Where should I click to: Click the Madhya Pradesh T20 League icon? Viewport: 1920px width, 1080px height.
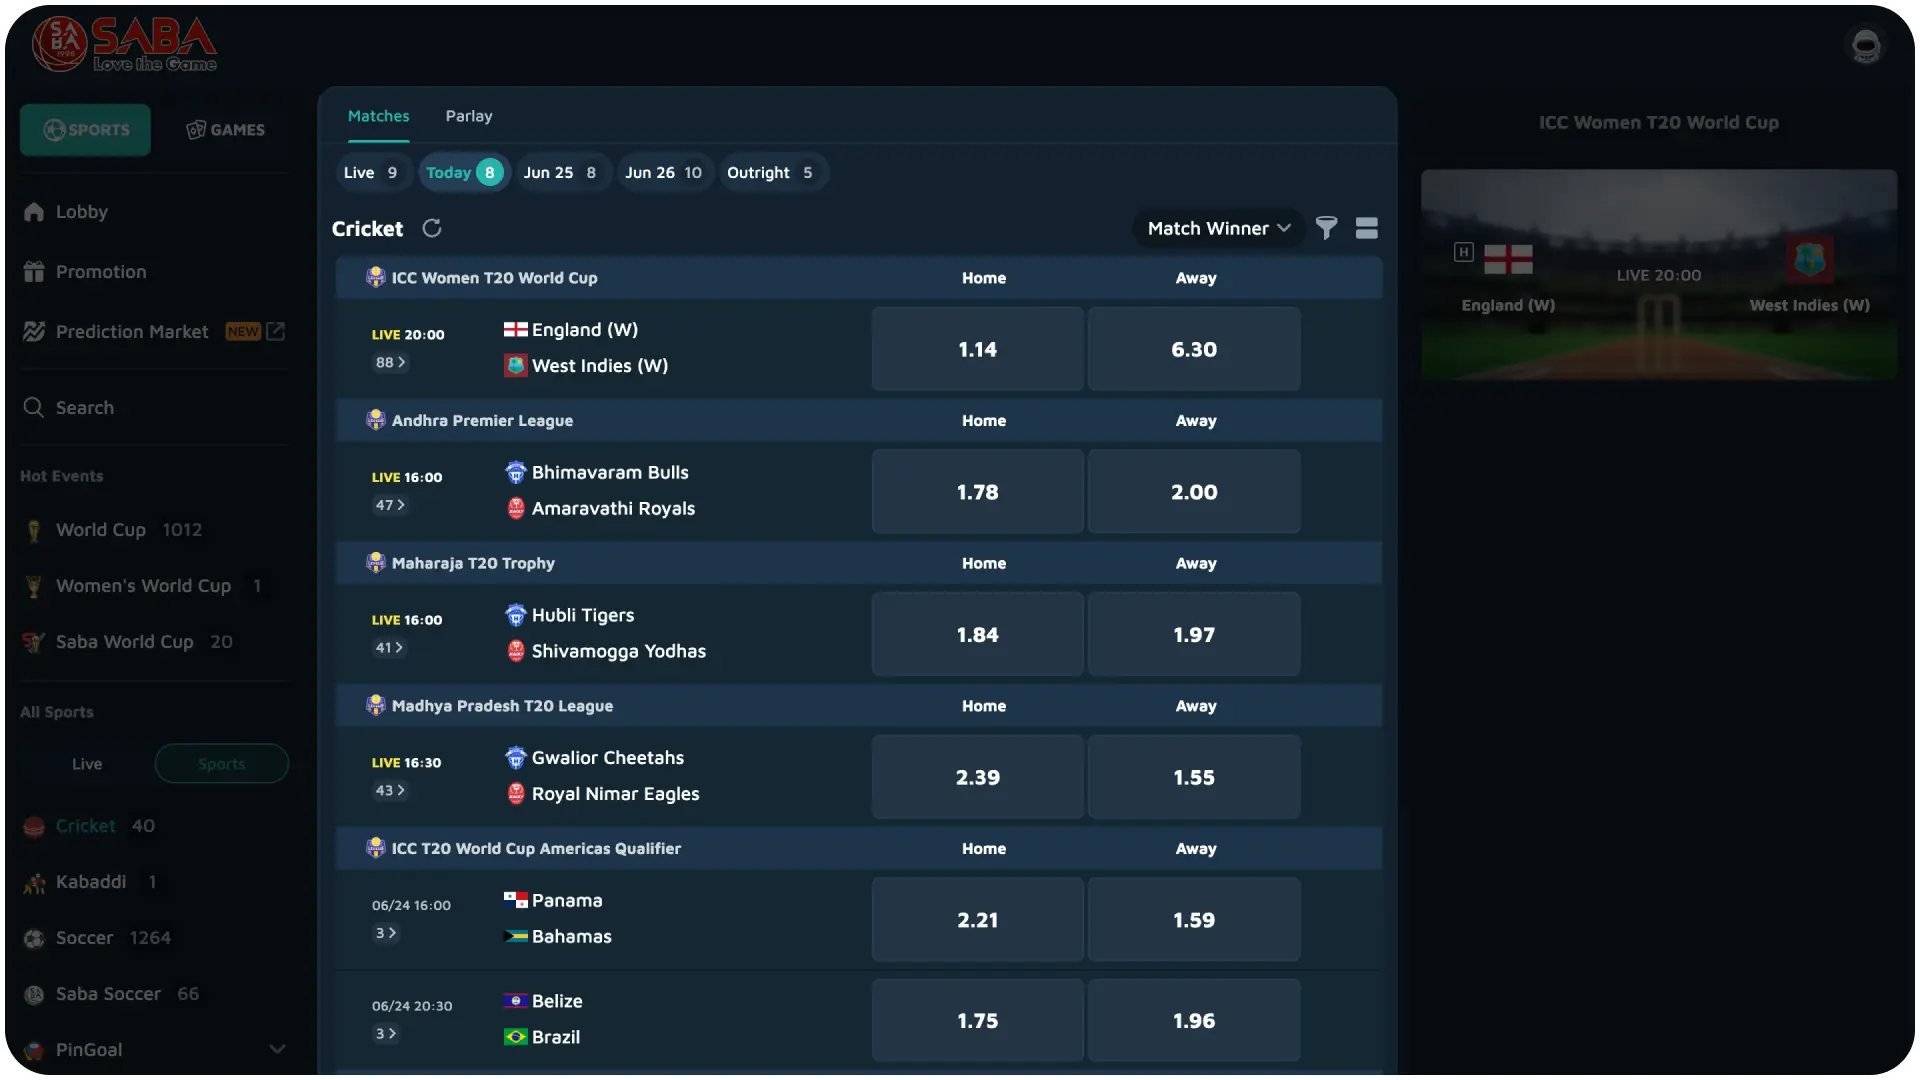pyautogui.click(x=376, y=705)
